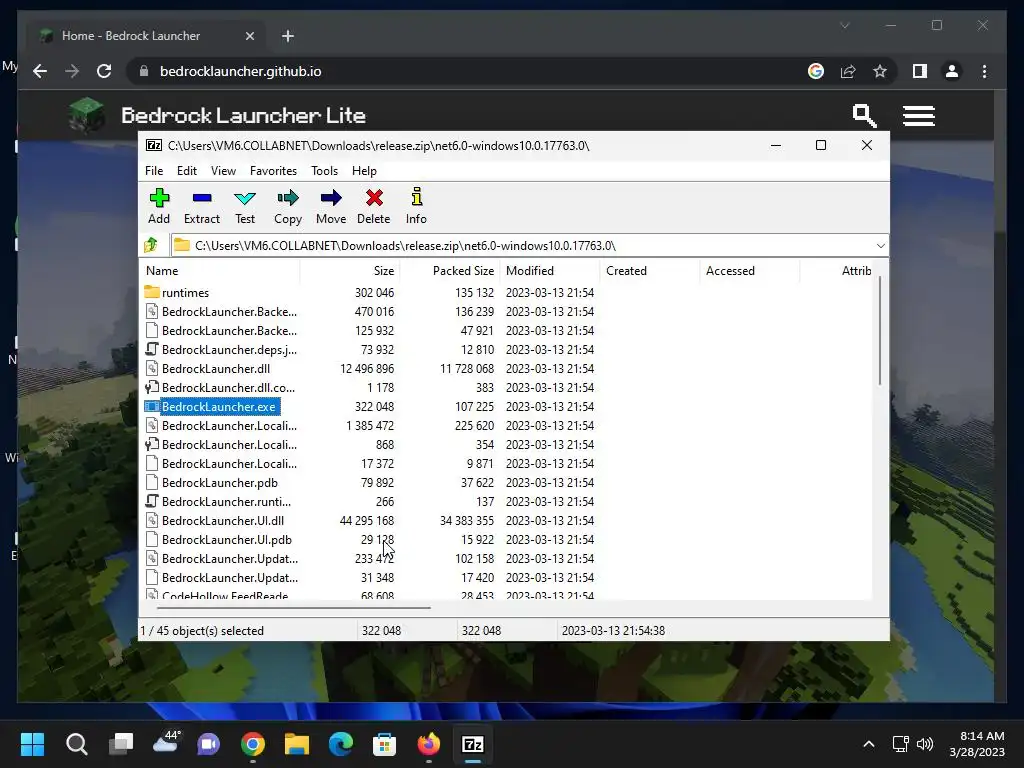Viewport: 1024px width, 768px height.
Task: Select BedrockLauncher.UI.dll file
Action: [223, 520]
